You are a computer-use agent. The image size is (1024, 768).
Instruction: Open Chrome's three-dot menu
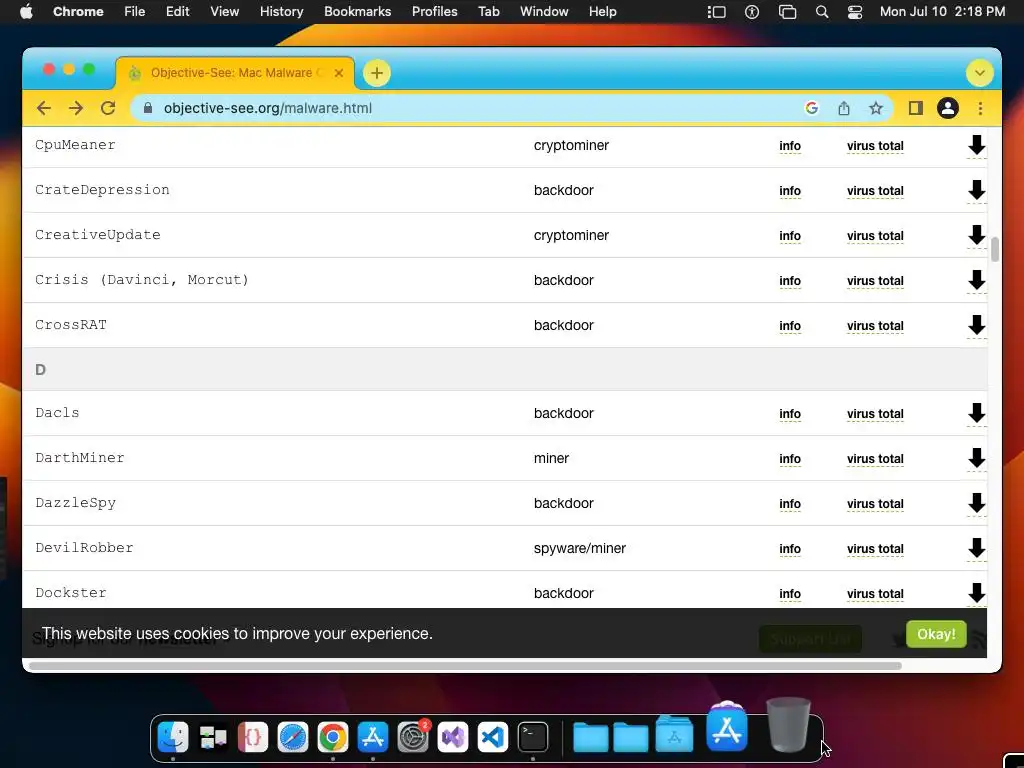[980, 108]
